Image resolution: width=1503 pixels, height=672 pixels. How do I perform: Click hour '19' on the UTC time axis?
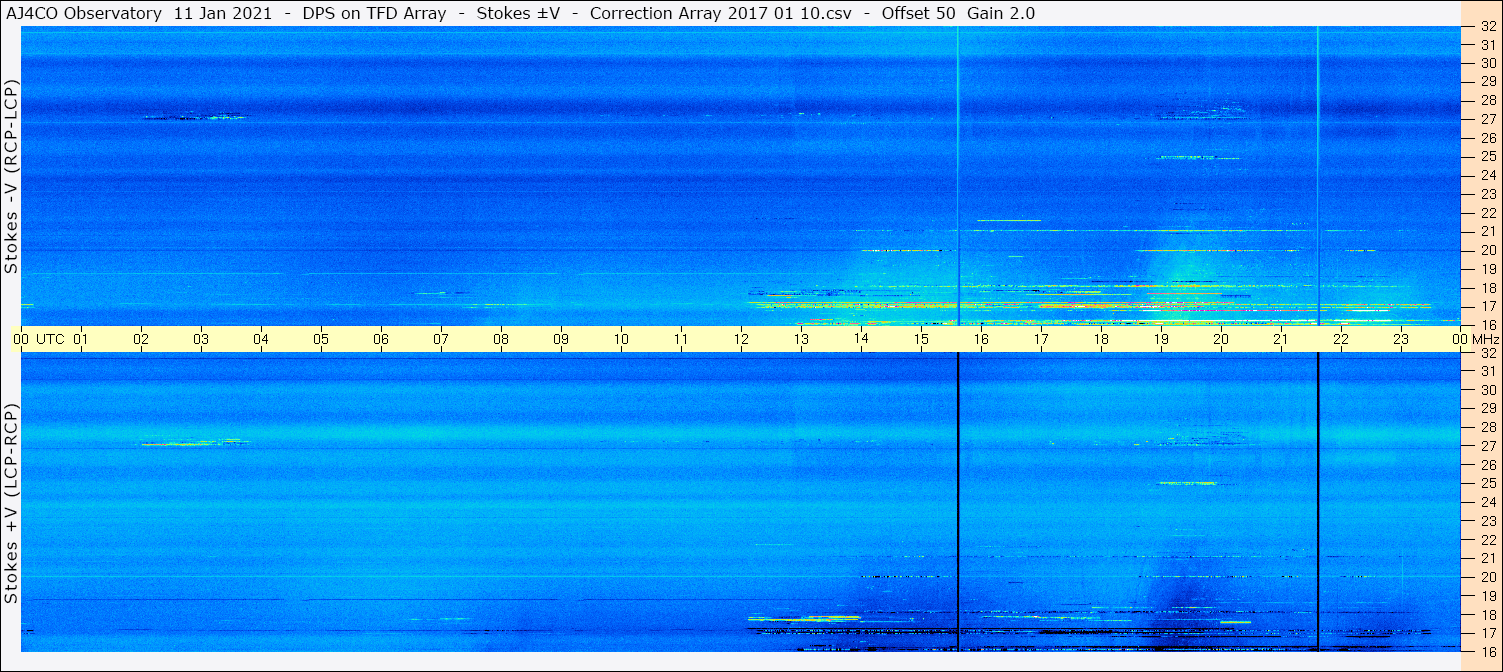pyautogui.click(x=1161, y=339)
